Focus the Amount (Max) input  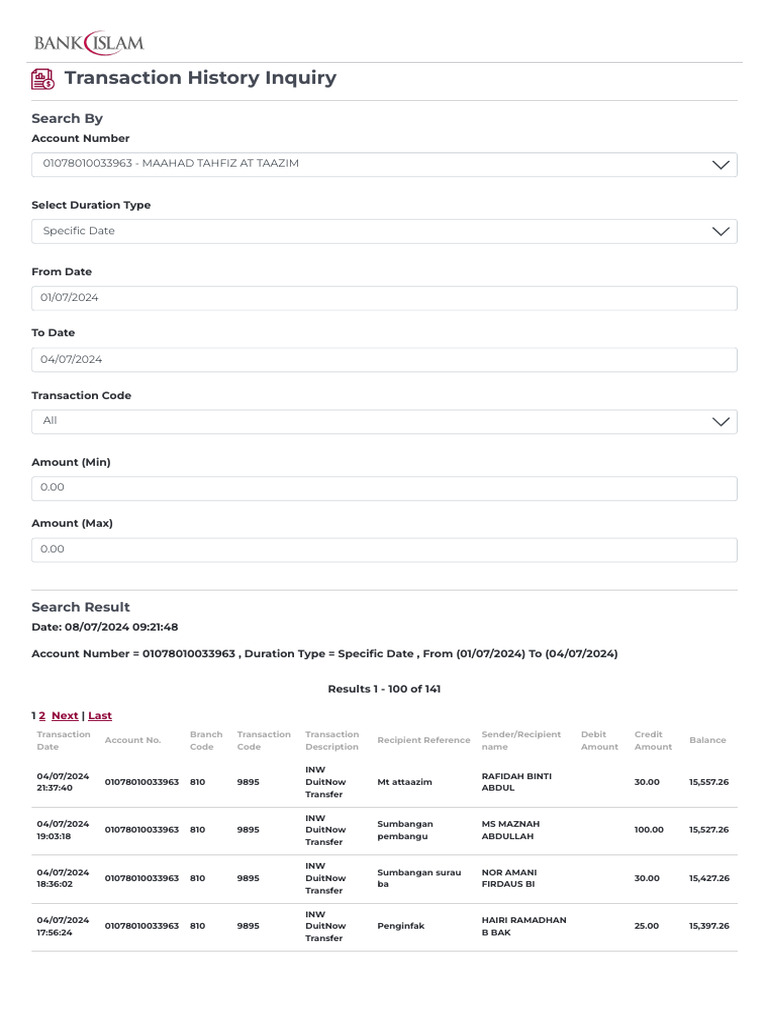pyautogui.click(x=384, y=550)
